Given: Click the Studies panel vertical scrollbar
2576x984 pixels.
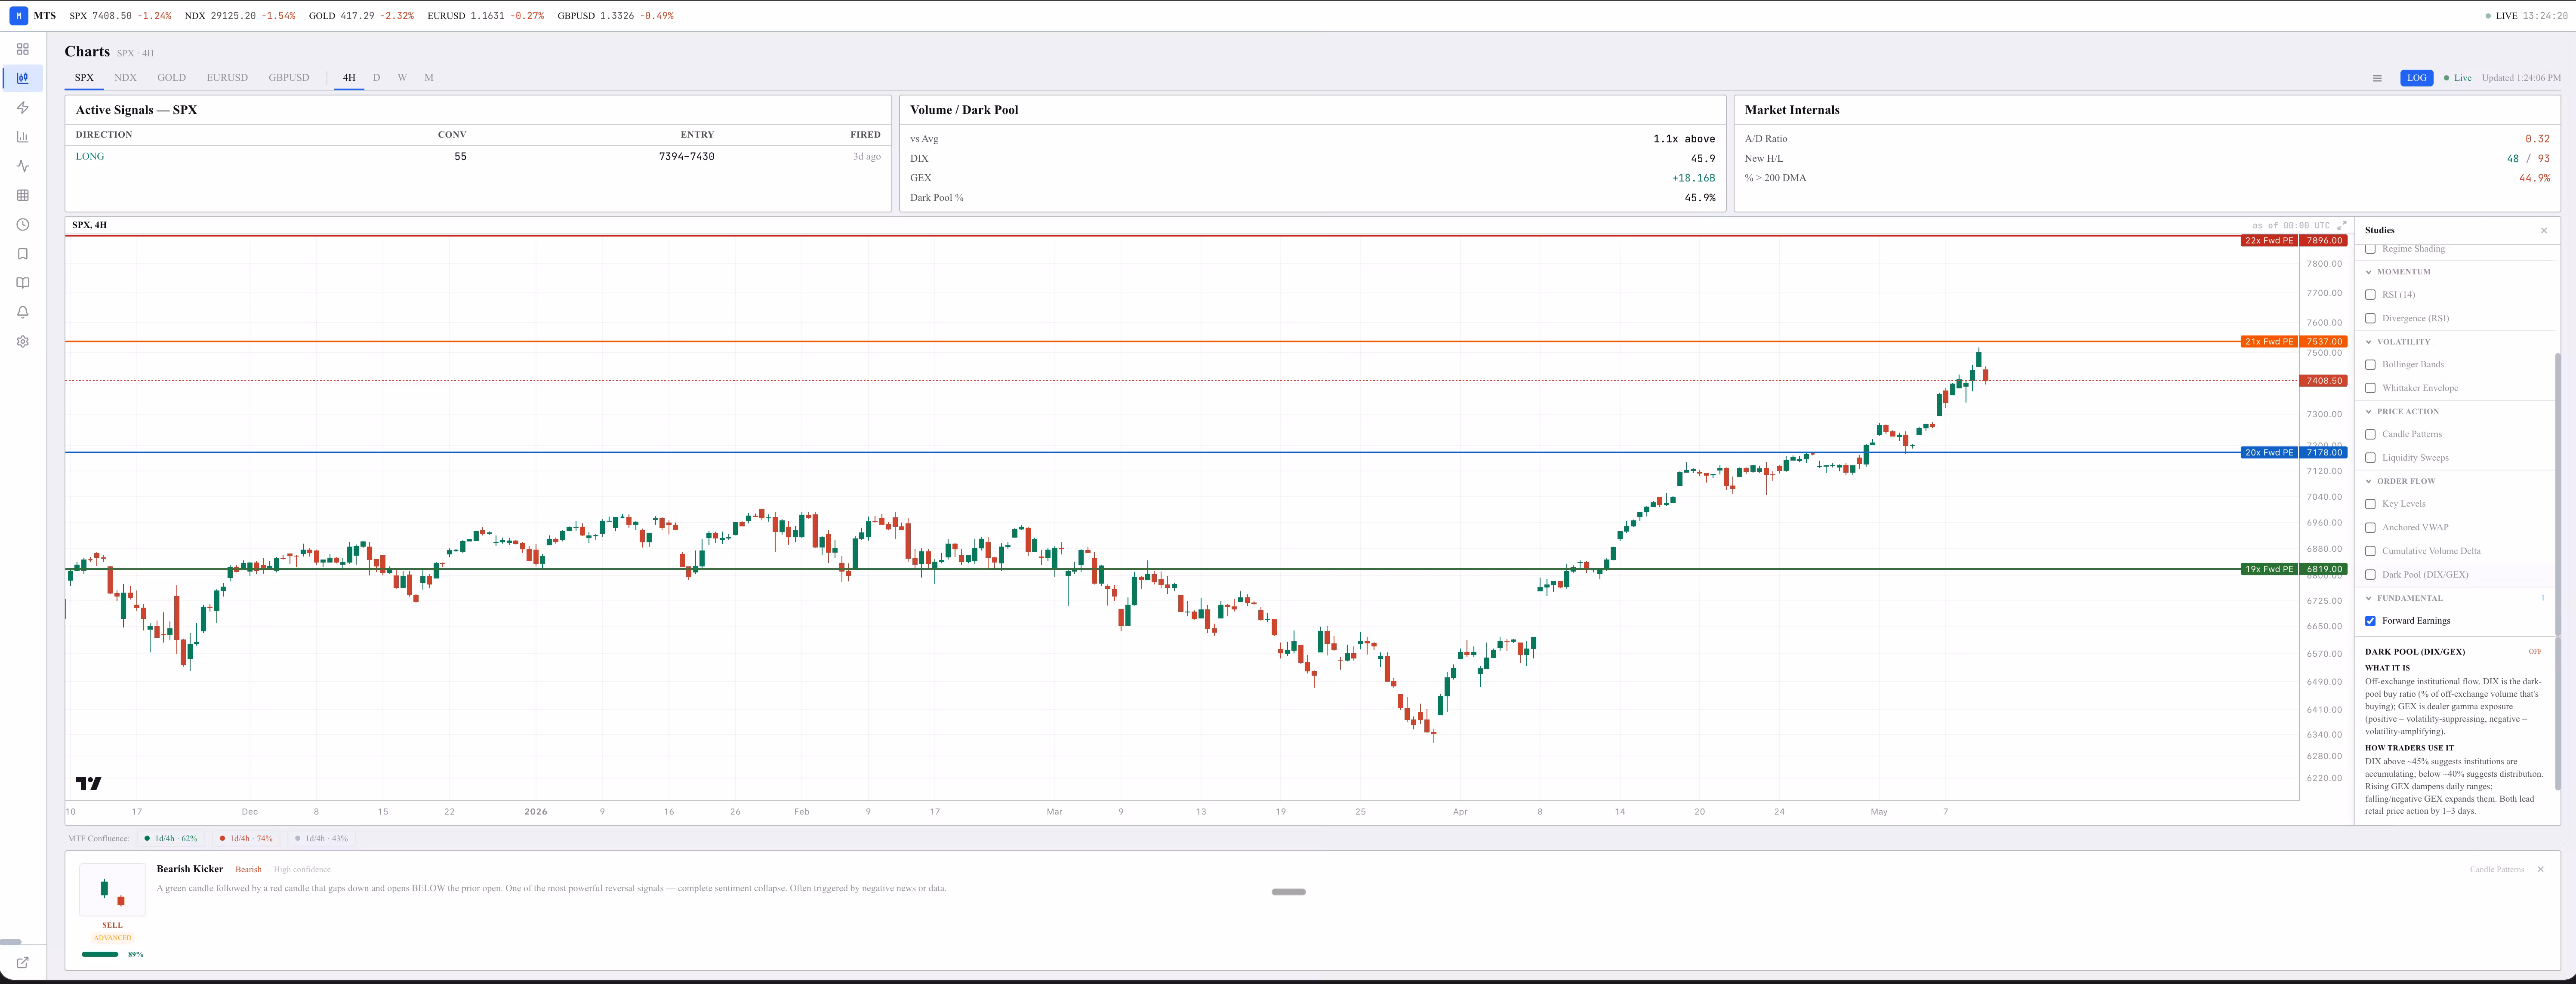Looking at the screenshot, I should 2557,494.
